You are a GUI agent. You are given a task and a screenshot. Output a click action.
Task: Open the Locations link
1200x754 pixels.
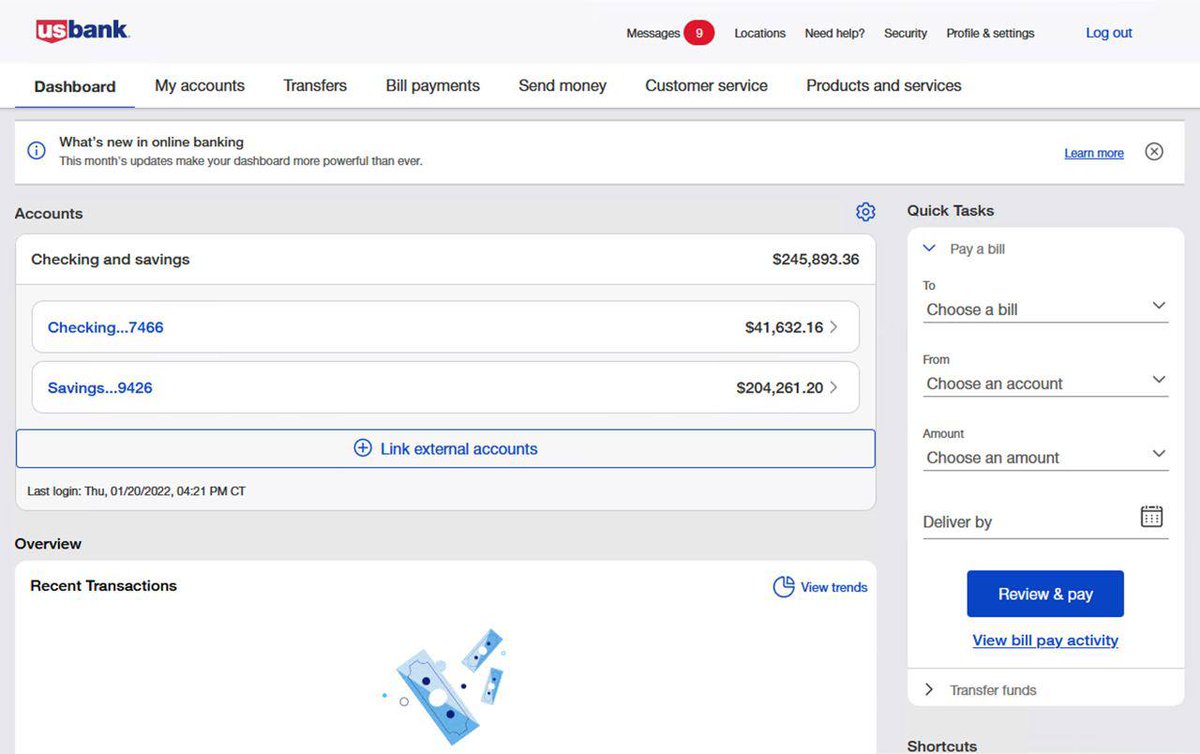pyautogui.click(x=760, y=33)
